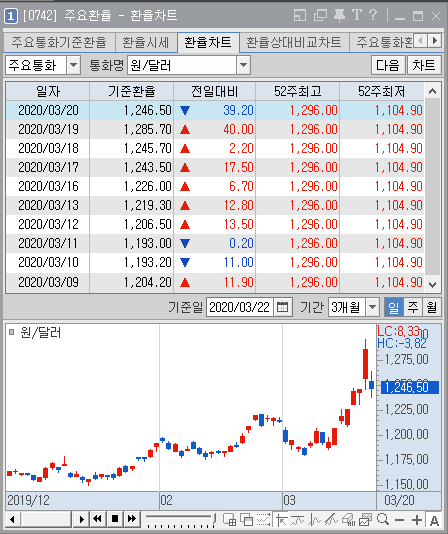Viewport: 448px width, 534px height.
Task: Click the 1,193.20 rate cell
Action: point(132,262)
